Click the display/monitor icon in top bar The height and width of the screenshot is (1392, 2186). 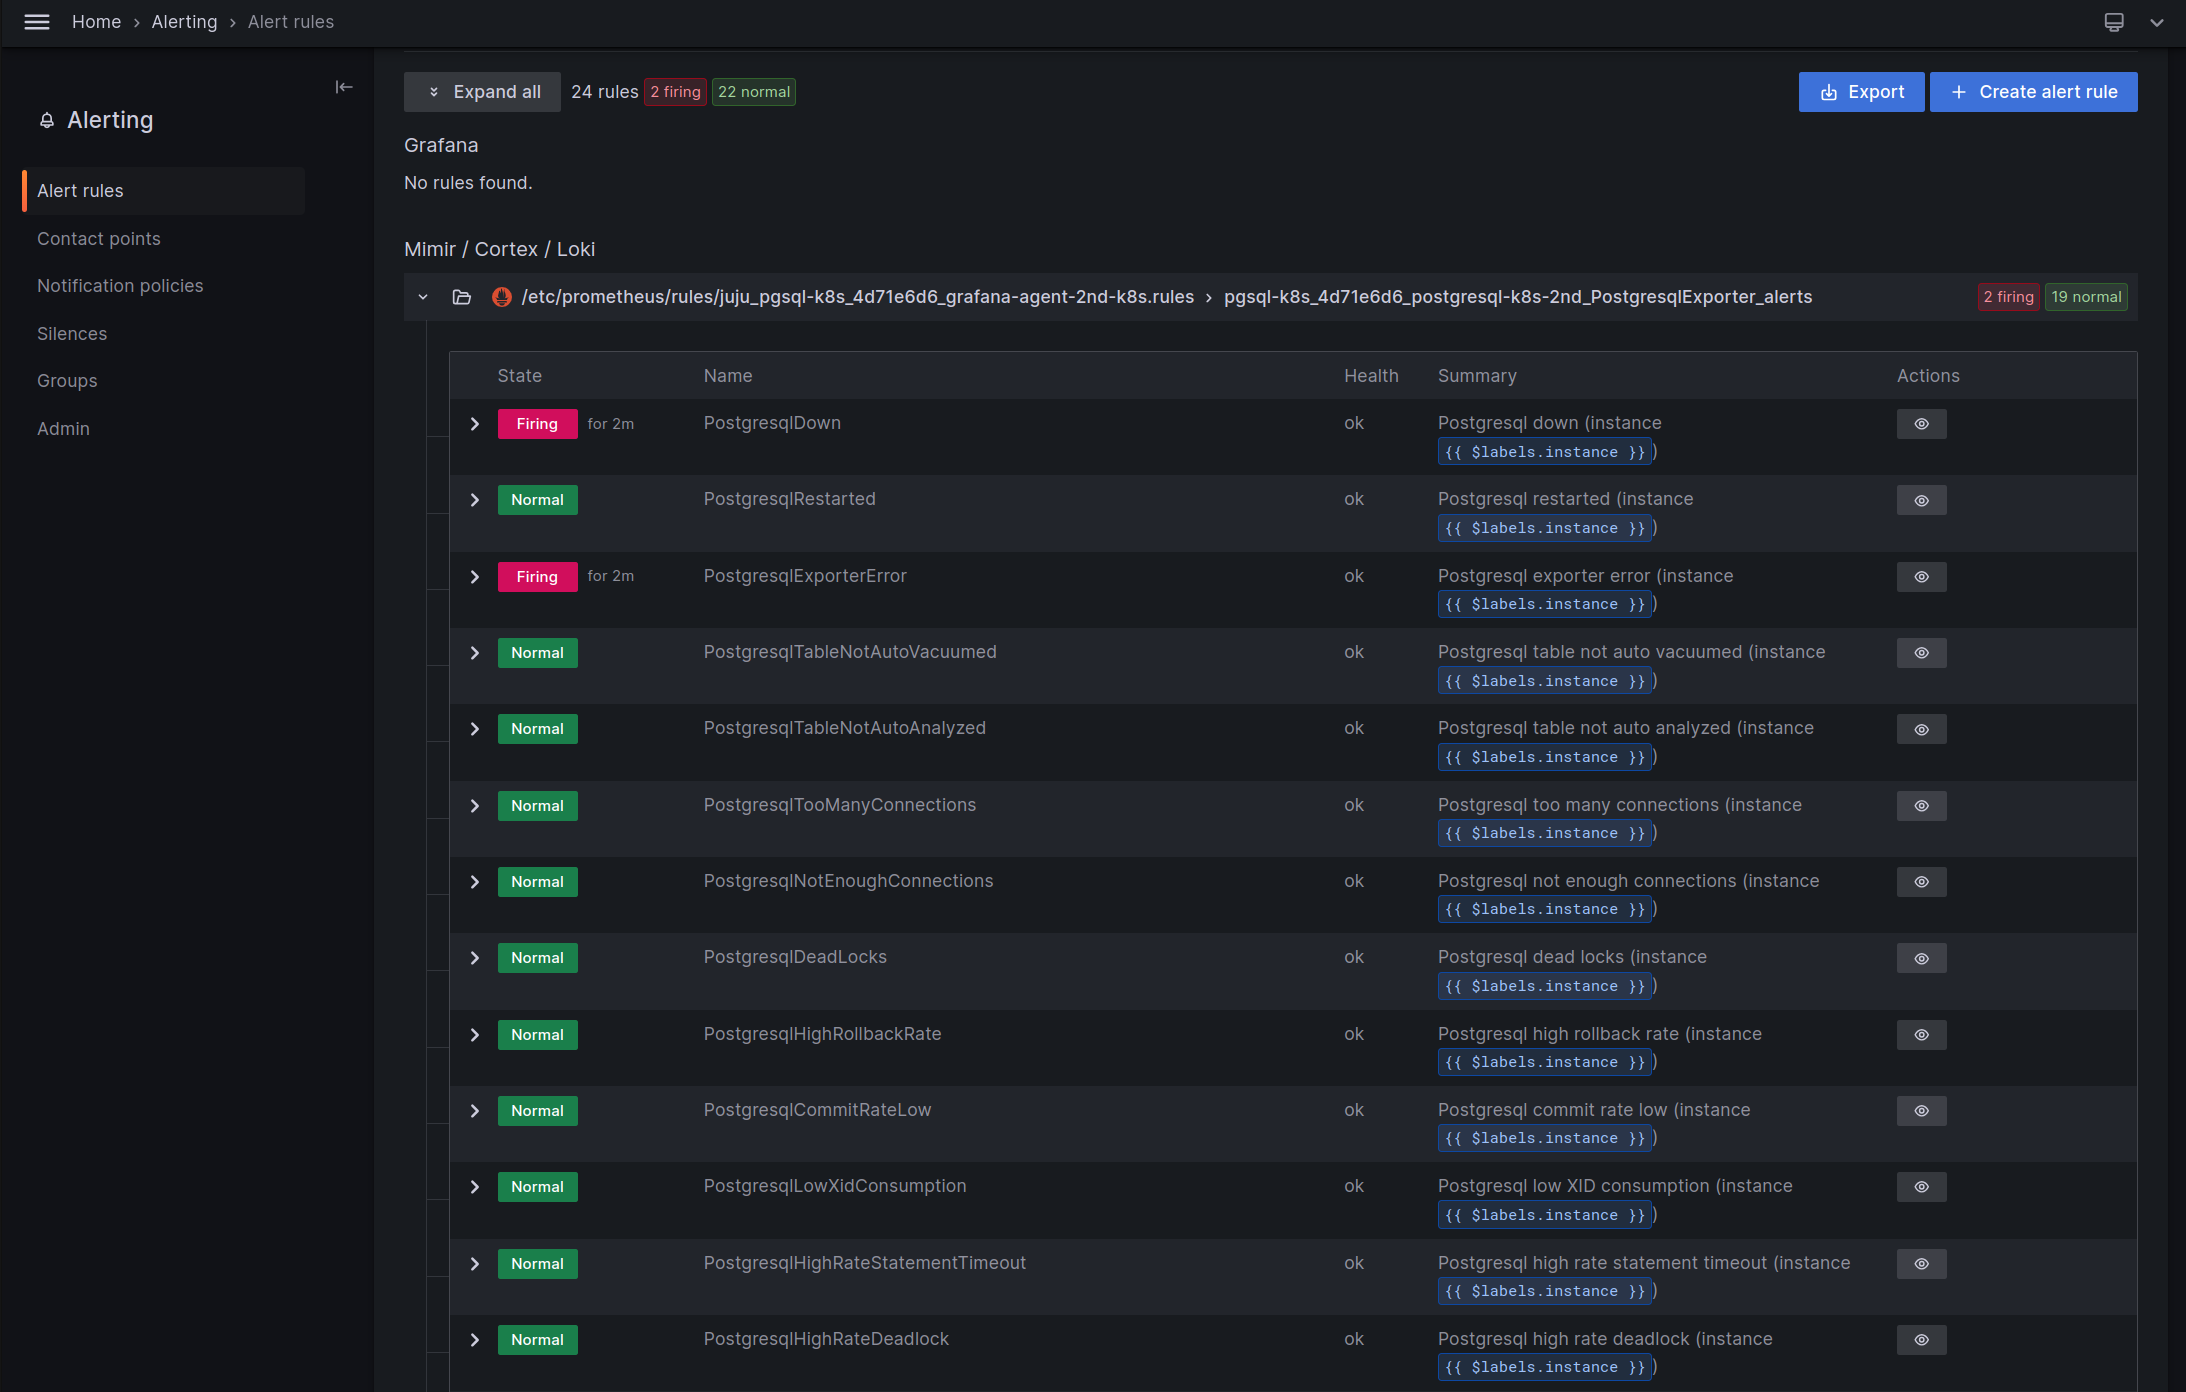point(2112,21)
